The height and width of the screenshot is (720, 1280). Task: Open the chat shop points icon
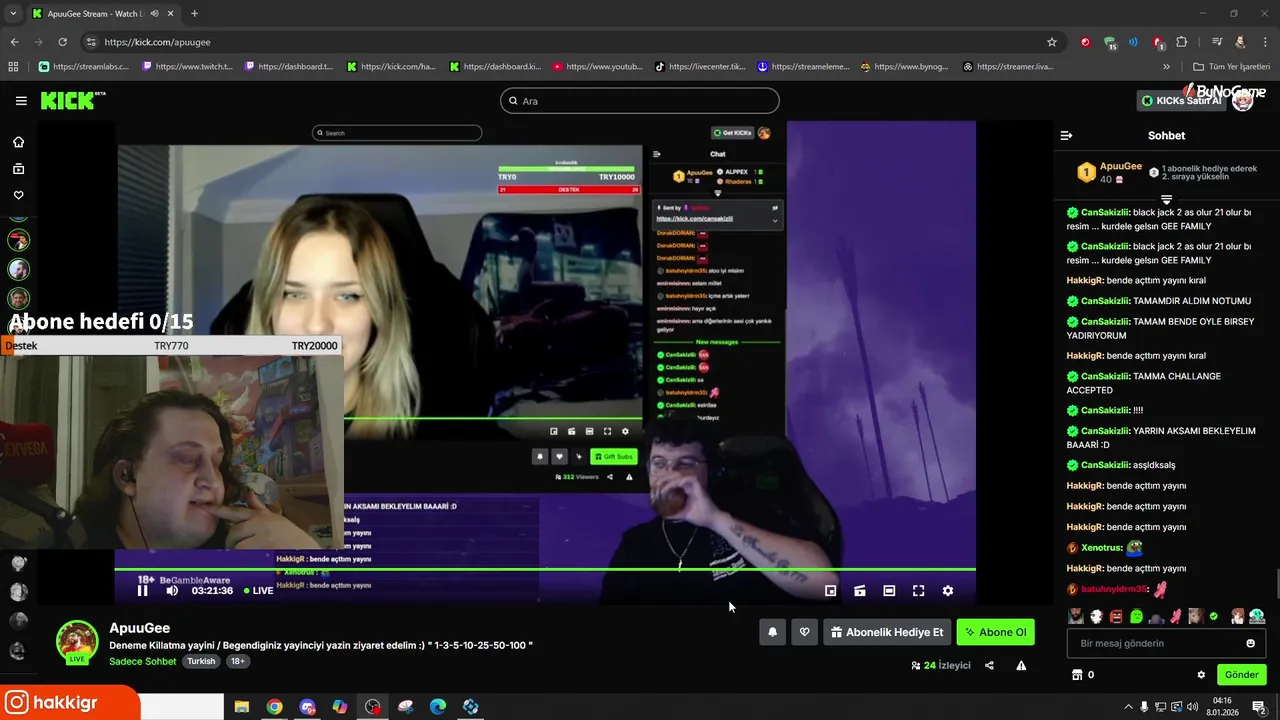(1077, 674)
